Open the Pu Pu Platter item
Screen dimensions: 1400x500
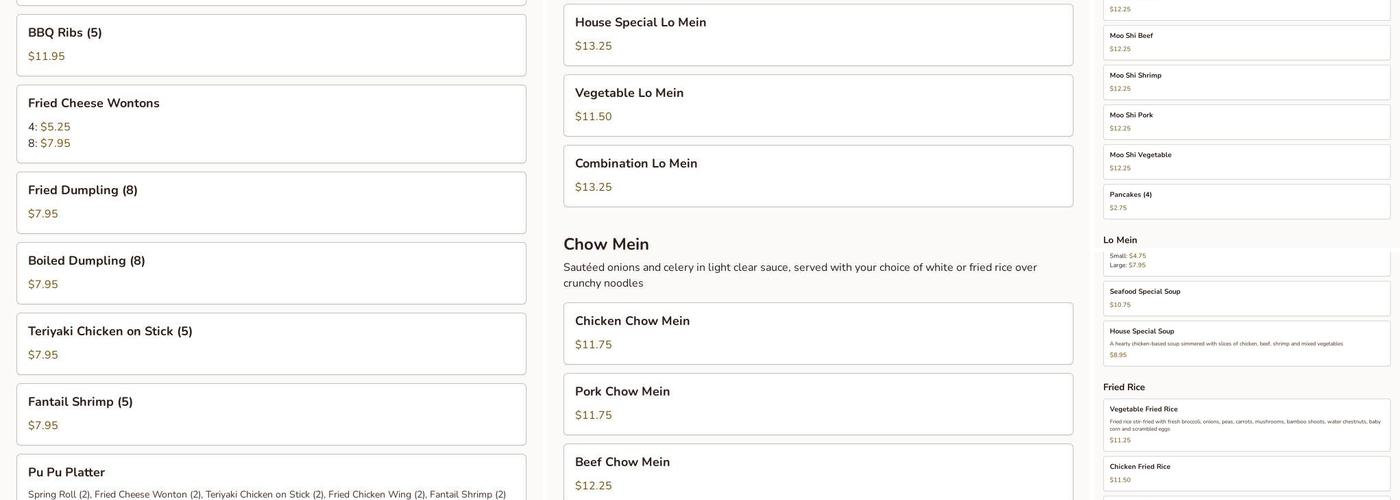click(271, 478)
